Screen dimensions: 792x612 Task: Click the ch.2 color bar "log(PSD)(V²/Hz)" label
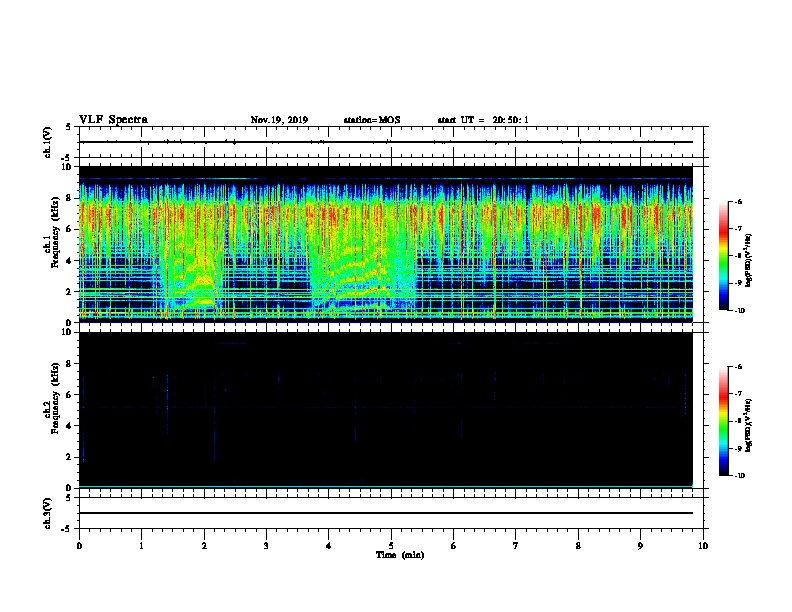[749, 426]
